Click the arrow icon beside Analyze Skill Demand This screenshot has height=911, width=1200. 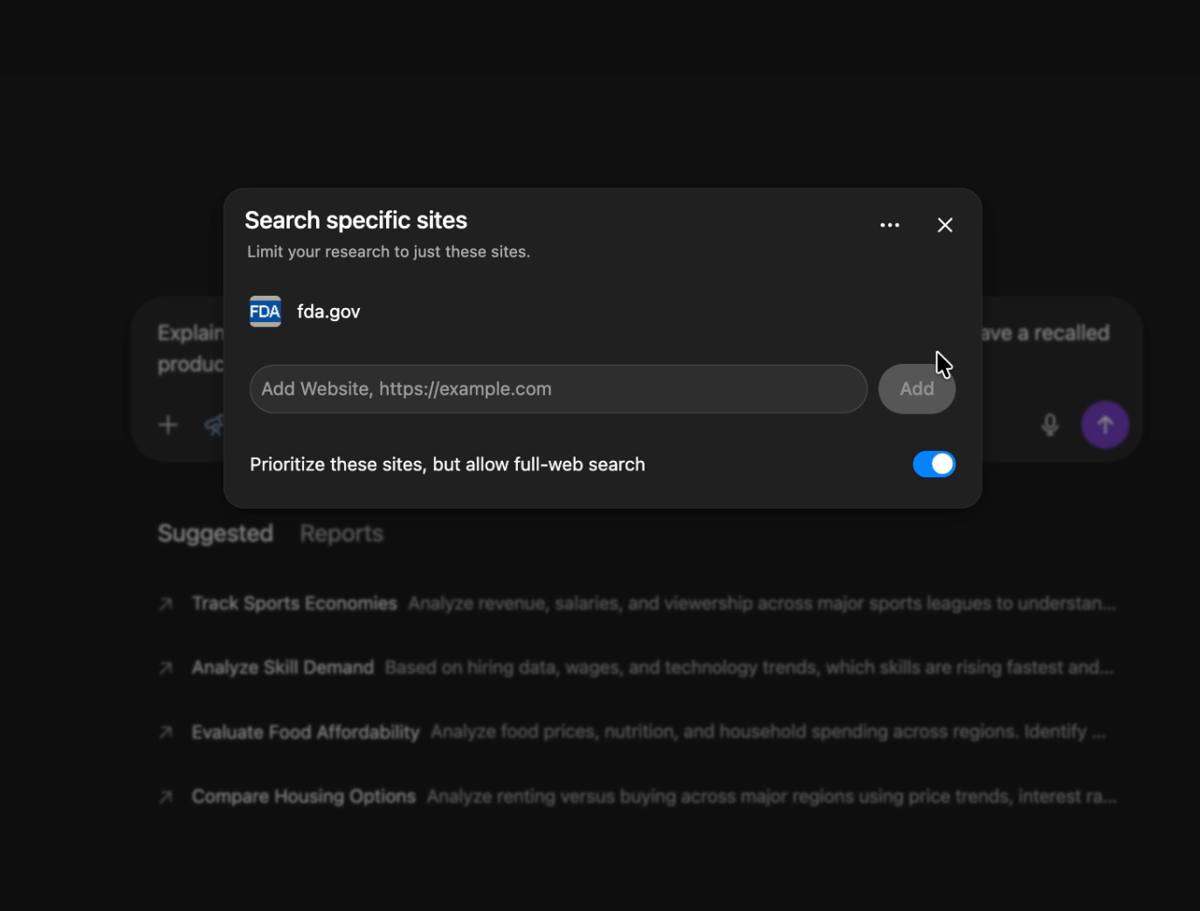(x=166, y=668)
